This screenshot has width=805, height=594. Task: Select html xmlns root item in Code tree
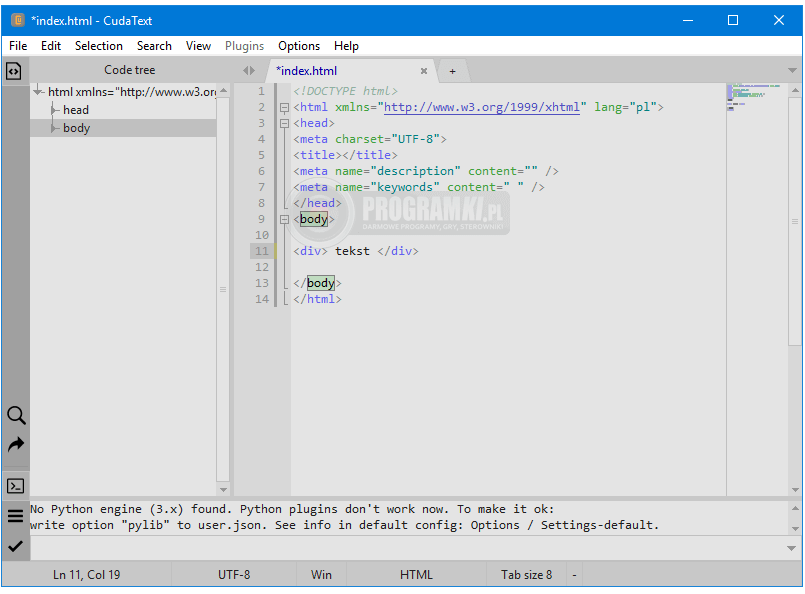pos(132,92)
